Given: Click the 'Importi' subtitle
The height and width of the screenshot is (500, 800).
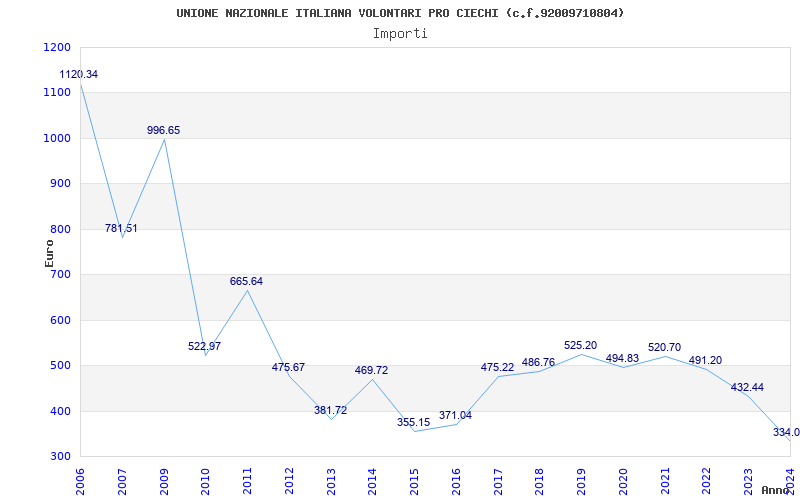Looking at the screenshot, I should click(400, 34).
